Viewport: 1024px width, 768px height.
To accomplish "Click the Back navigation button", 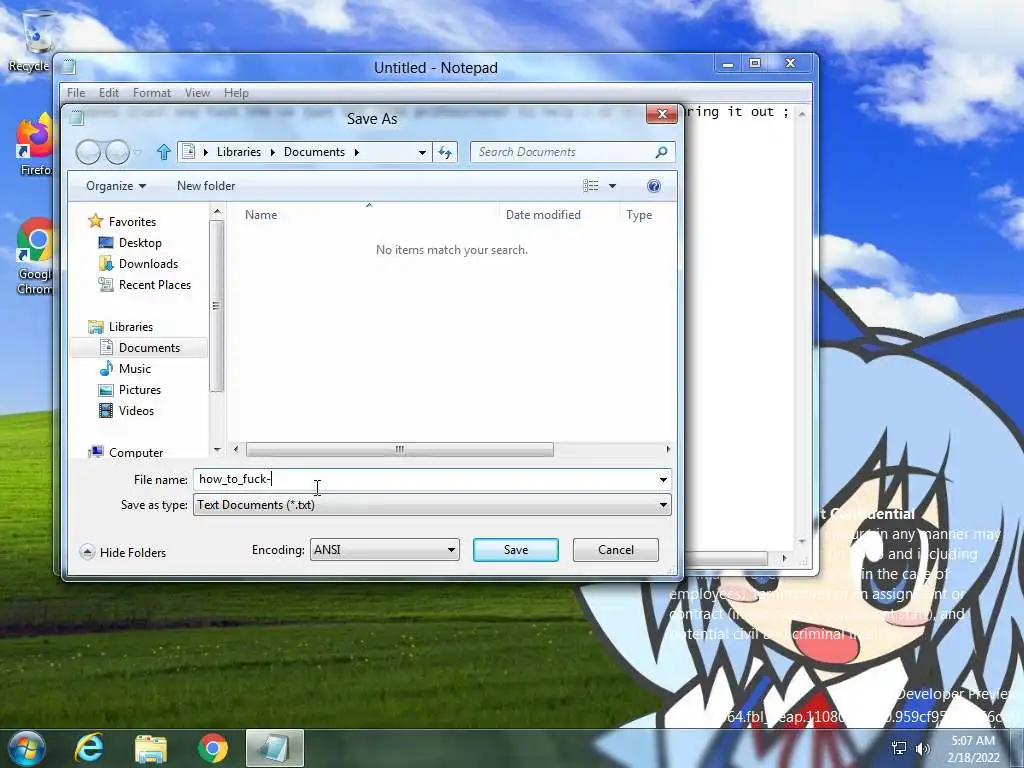I will click(x=88, y=152).
